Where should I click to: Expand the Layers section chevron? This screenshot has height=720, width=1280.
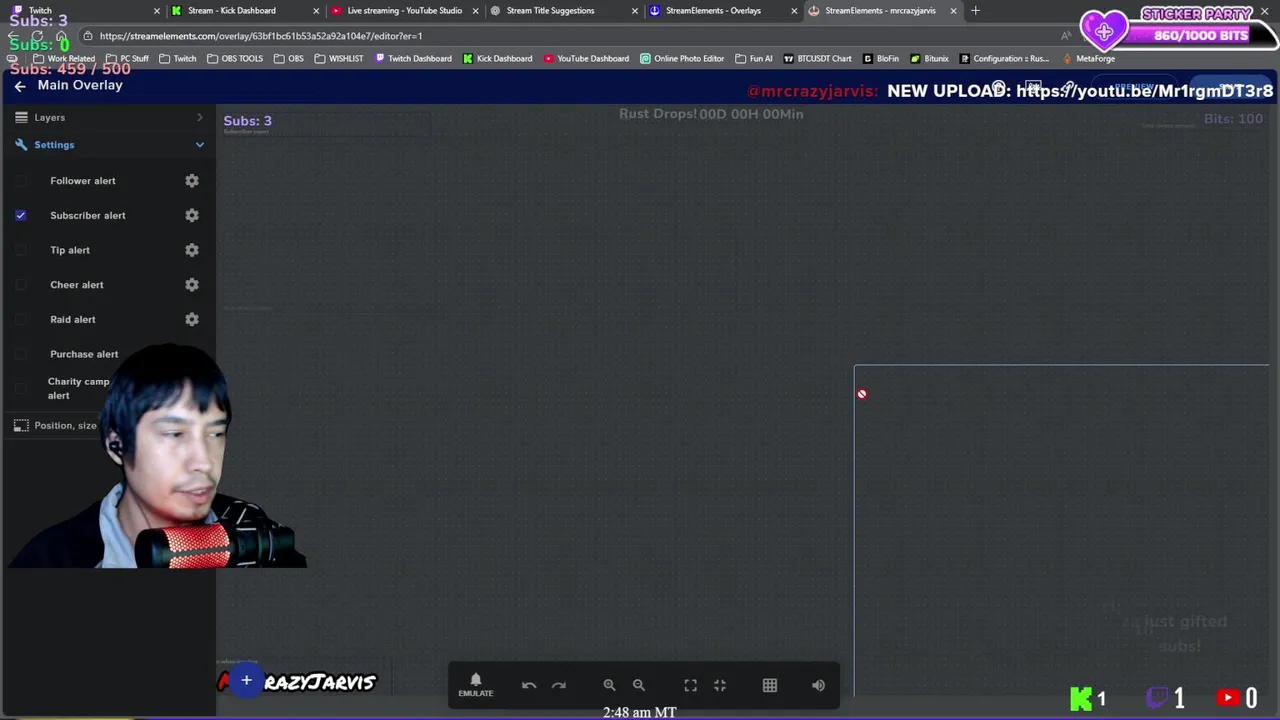[200, 117]
